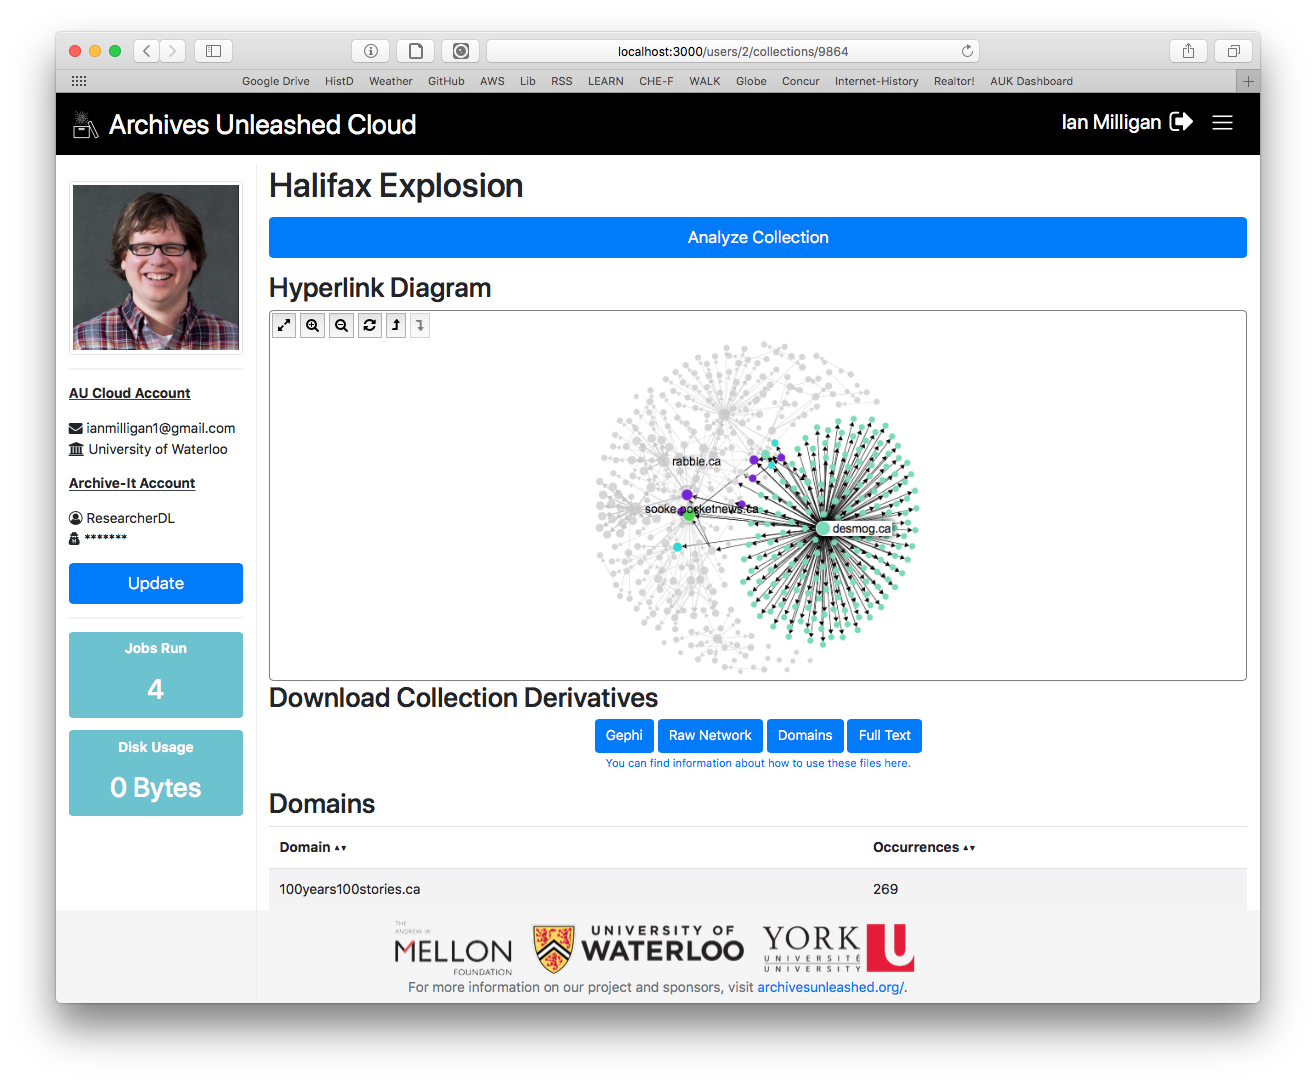The width and height of the screenshot is (1316, 1083).
Task: Open the hamburger navigation menu
Action: 1222,122
